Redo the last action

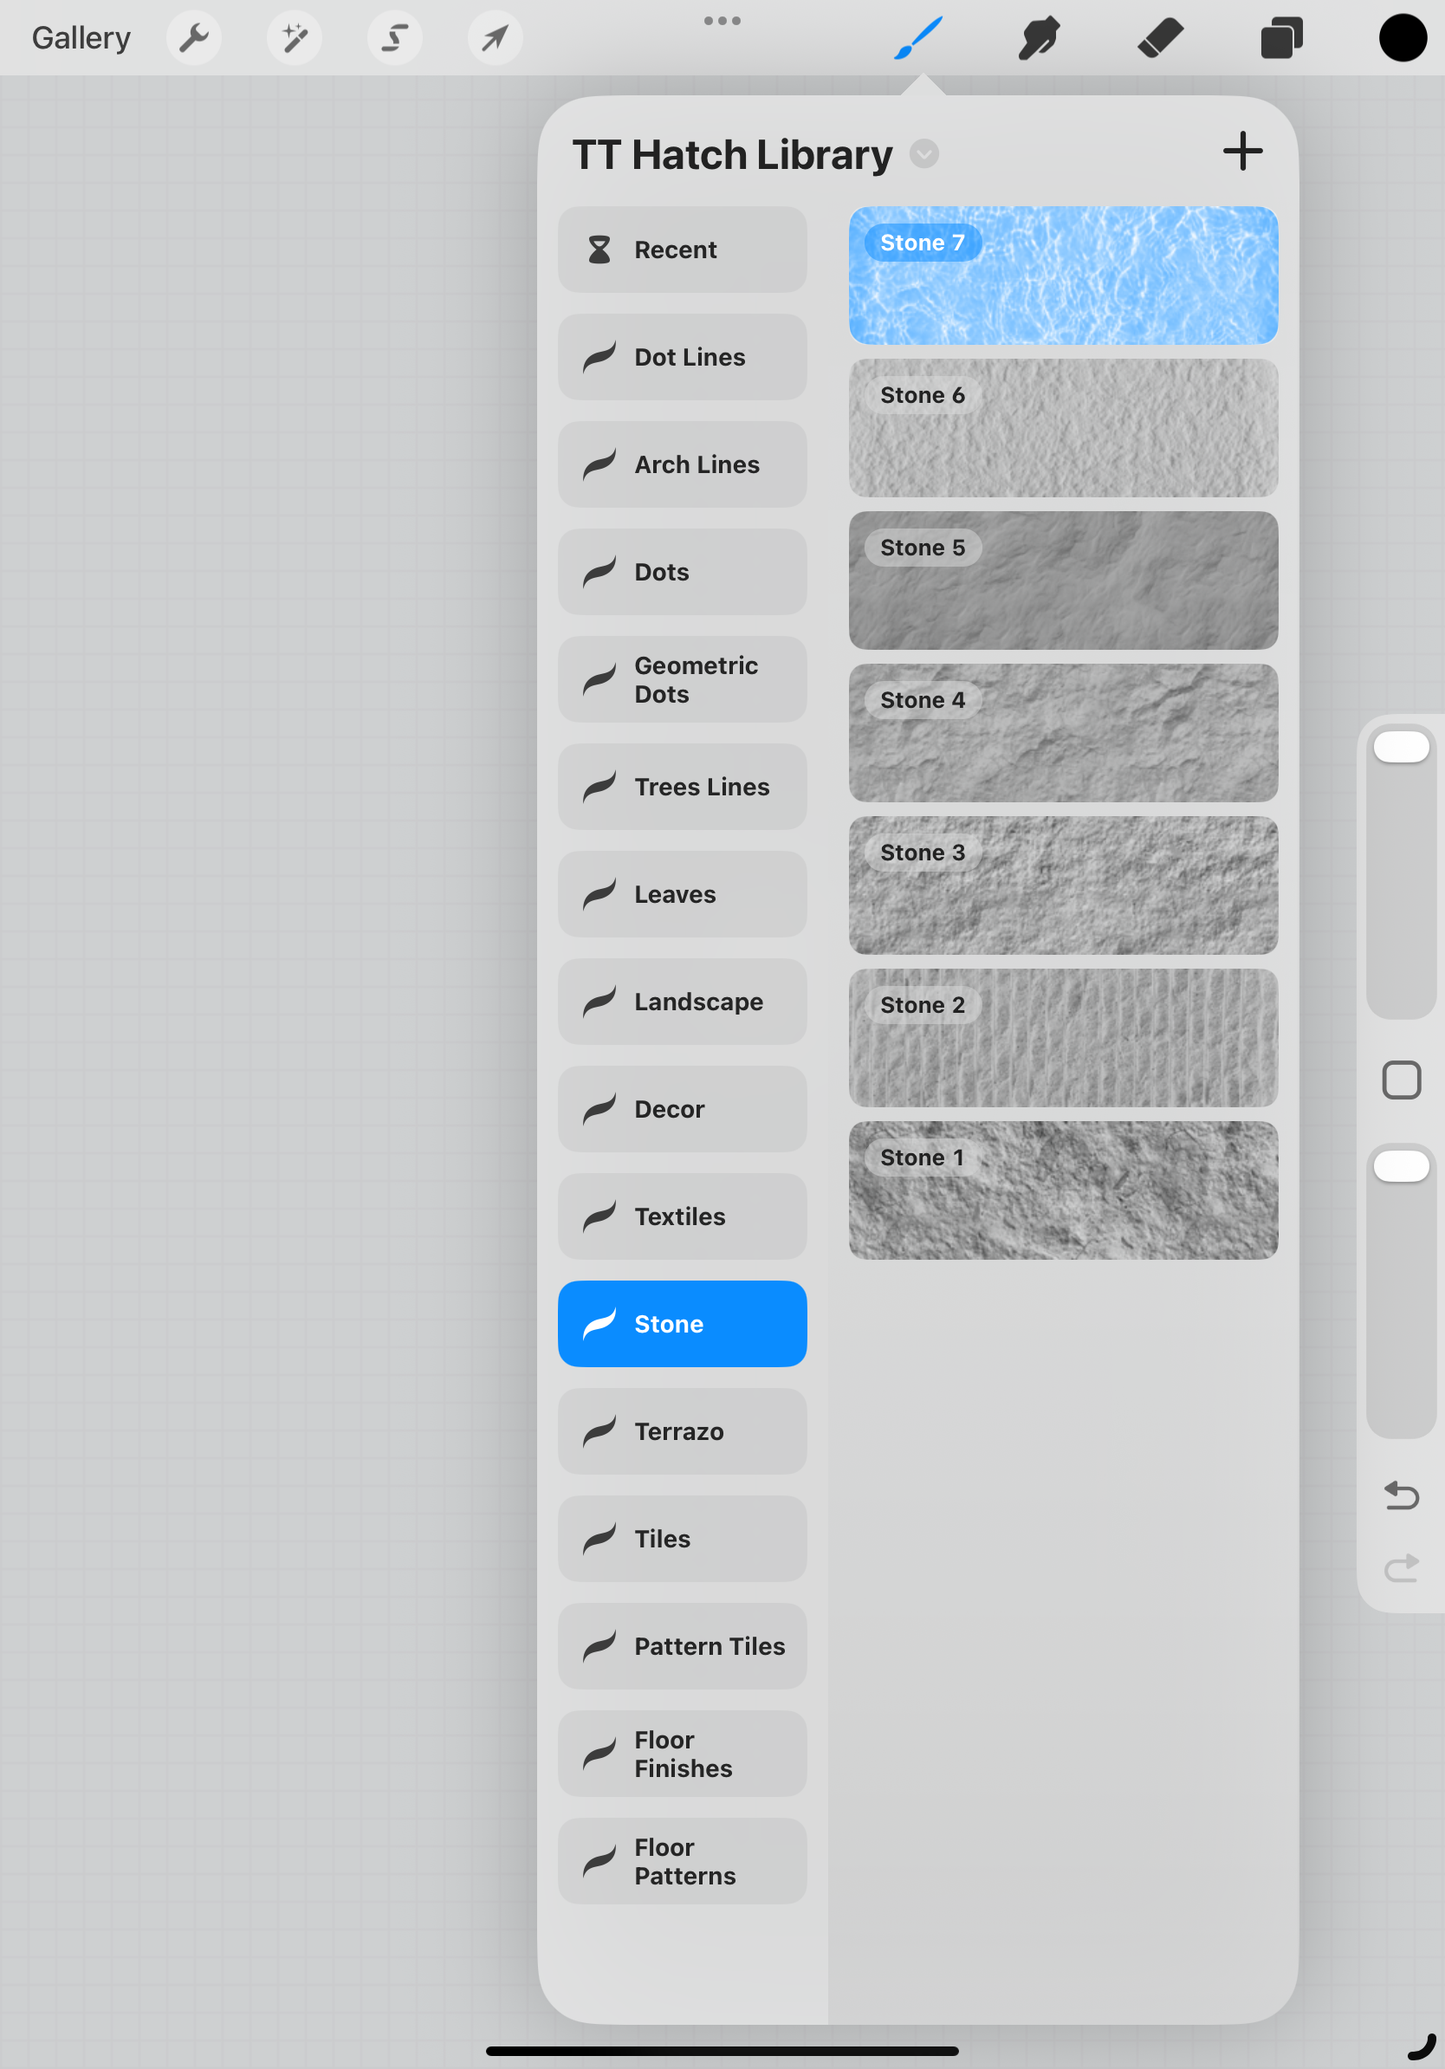(1401, 1568)
